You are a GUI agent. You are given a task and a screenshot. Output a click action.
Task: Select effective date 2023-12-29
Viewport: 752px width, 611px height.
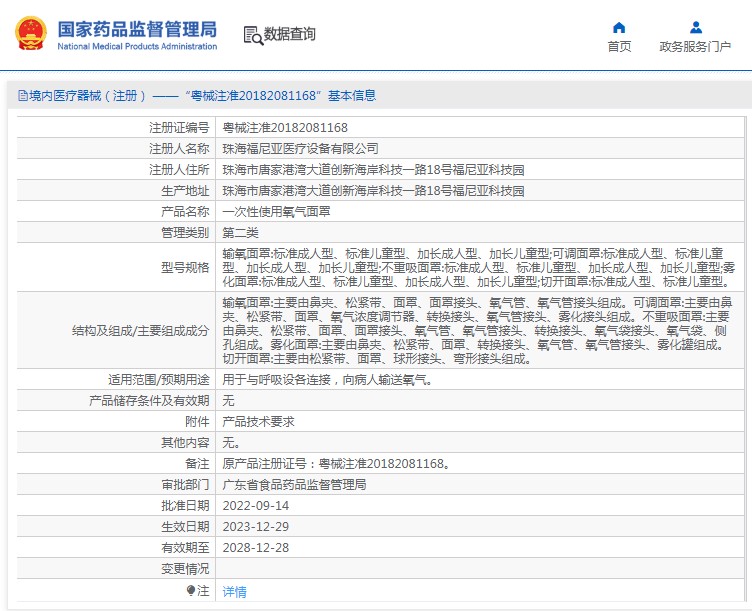[256, 527]
